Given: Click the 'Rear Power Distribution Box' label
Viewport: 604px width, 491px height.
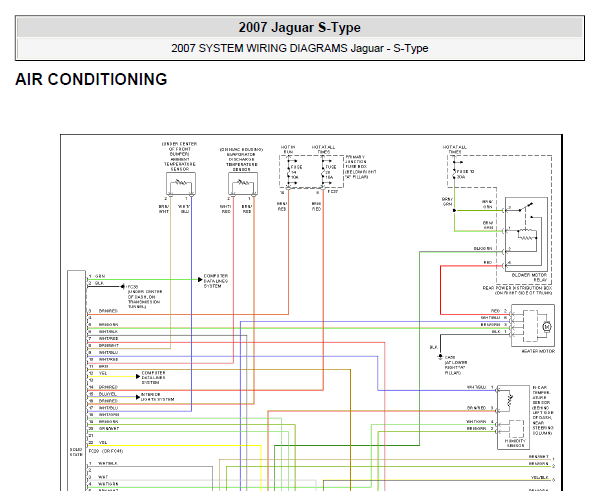Looking at the screenshot, I should [x=526, y=286].
